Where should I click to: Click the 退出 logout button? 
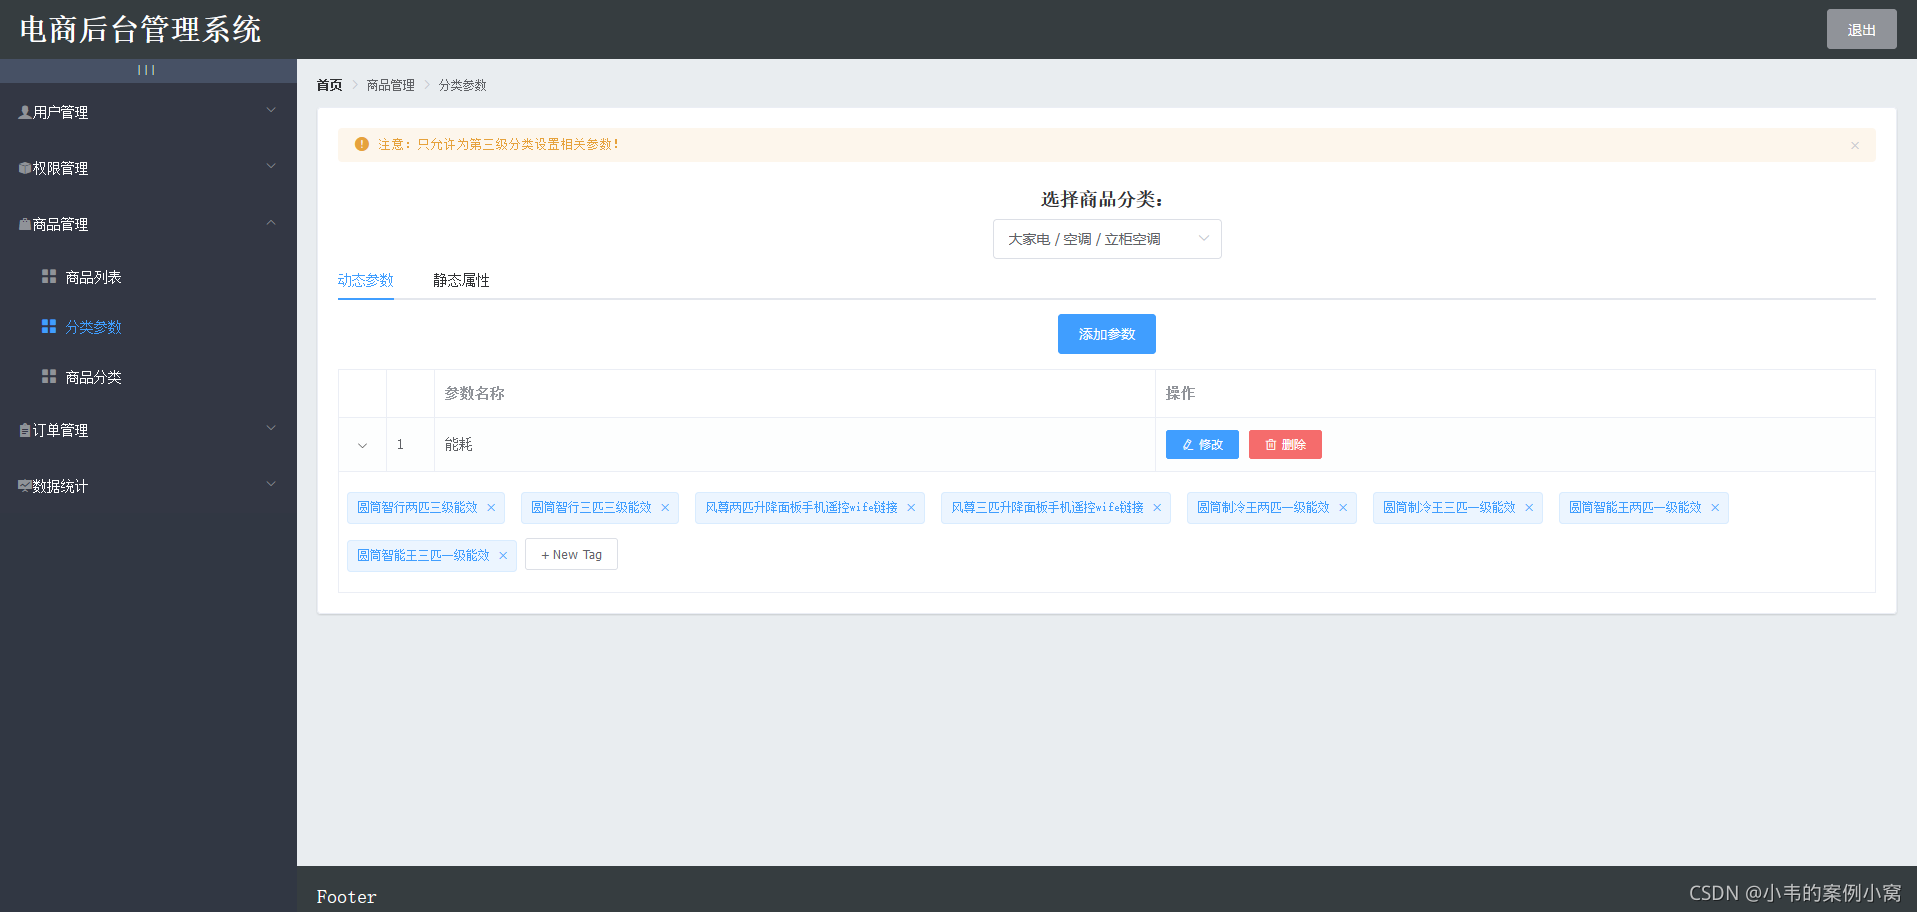(1861, 29)
